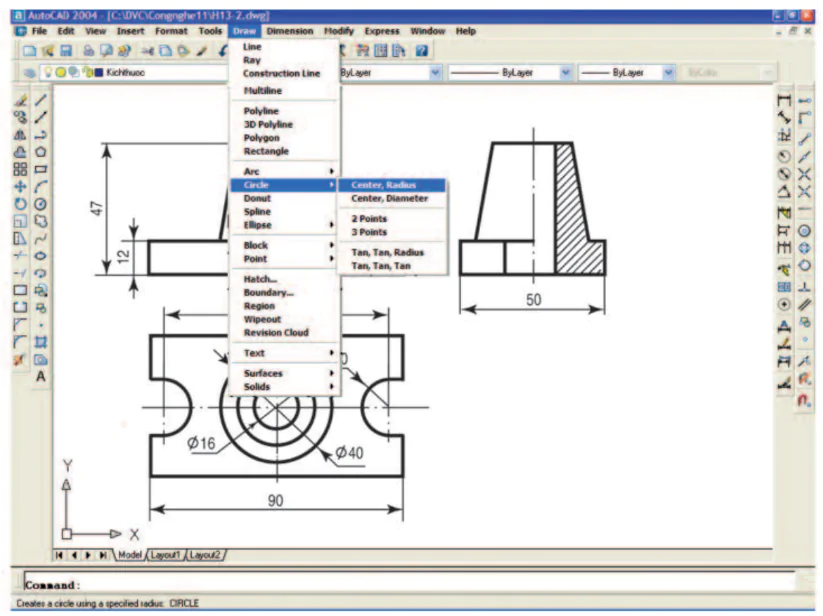Click the first-tab navigation arrow button
The width and height of the screenshot is (823, 616).
[x=59, y=555]
